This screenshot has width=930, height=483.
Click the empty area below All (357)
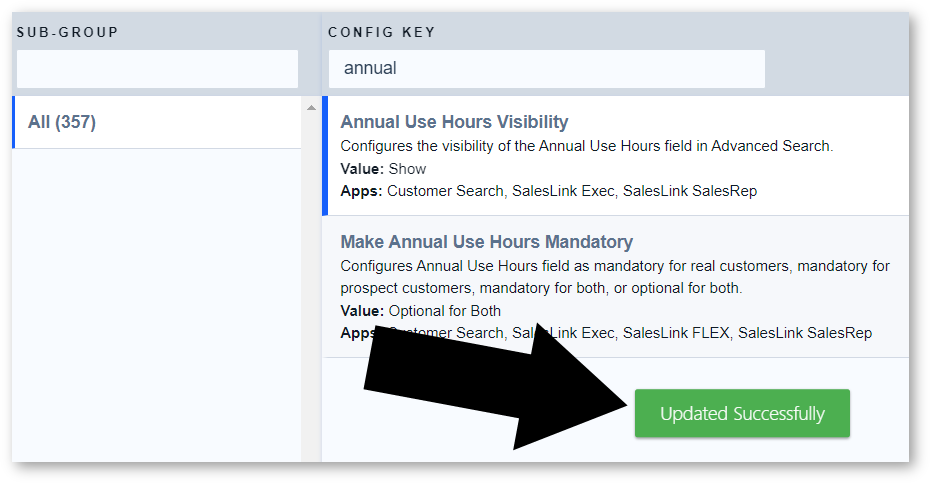157,300
